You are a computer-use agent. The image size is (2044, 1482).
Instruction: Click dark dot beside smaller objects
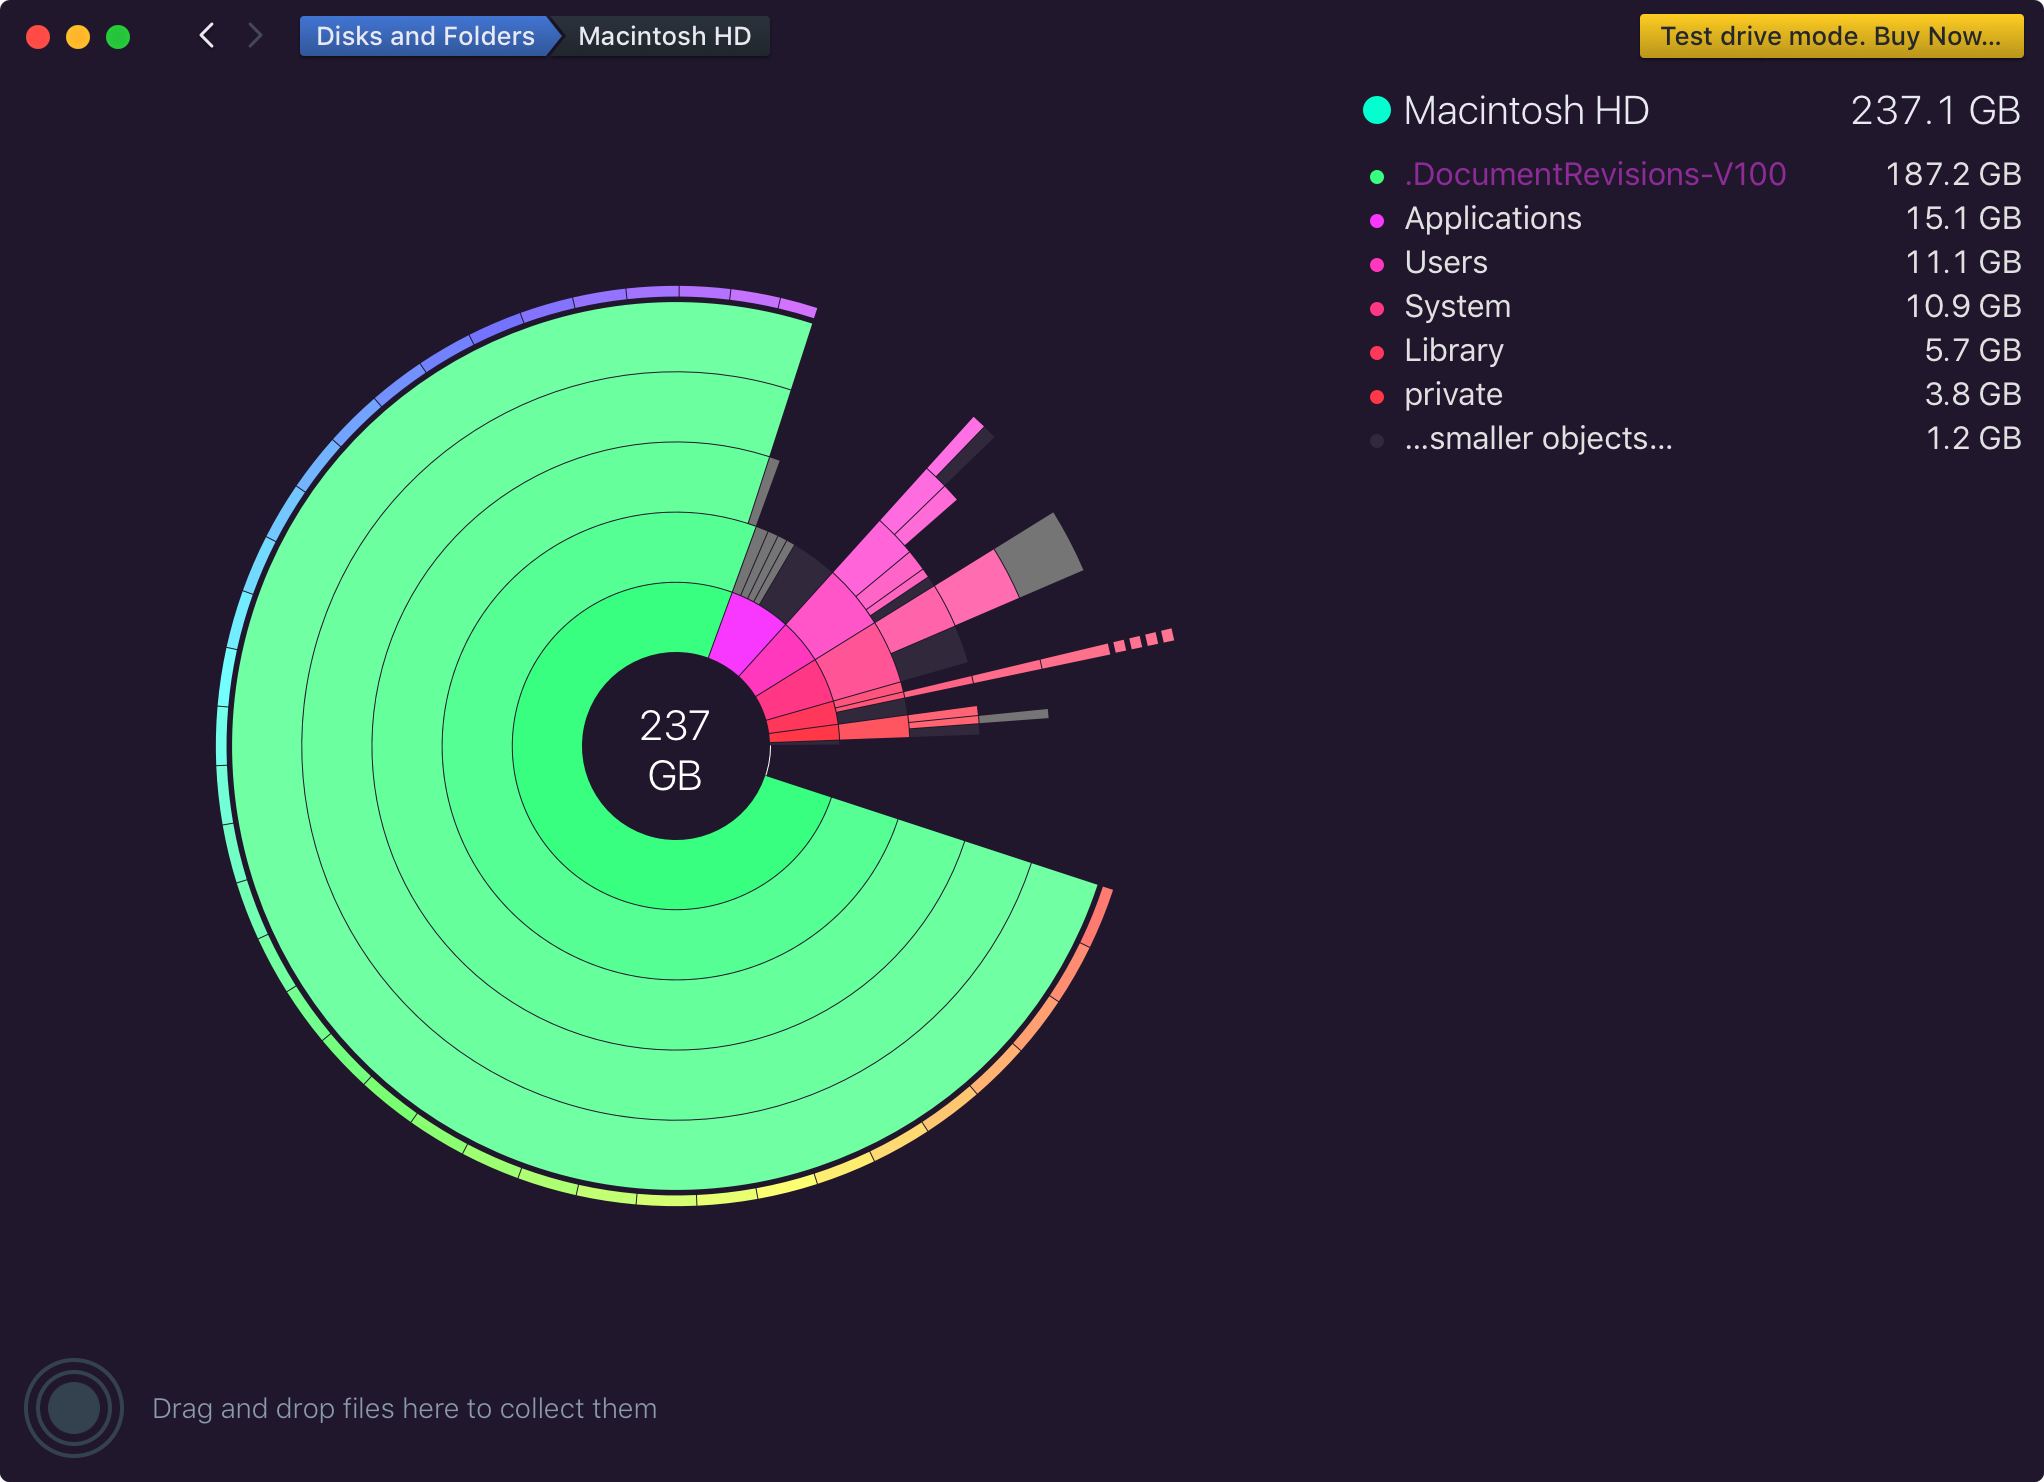tap(1377, 441)
